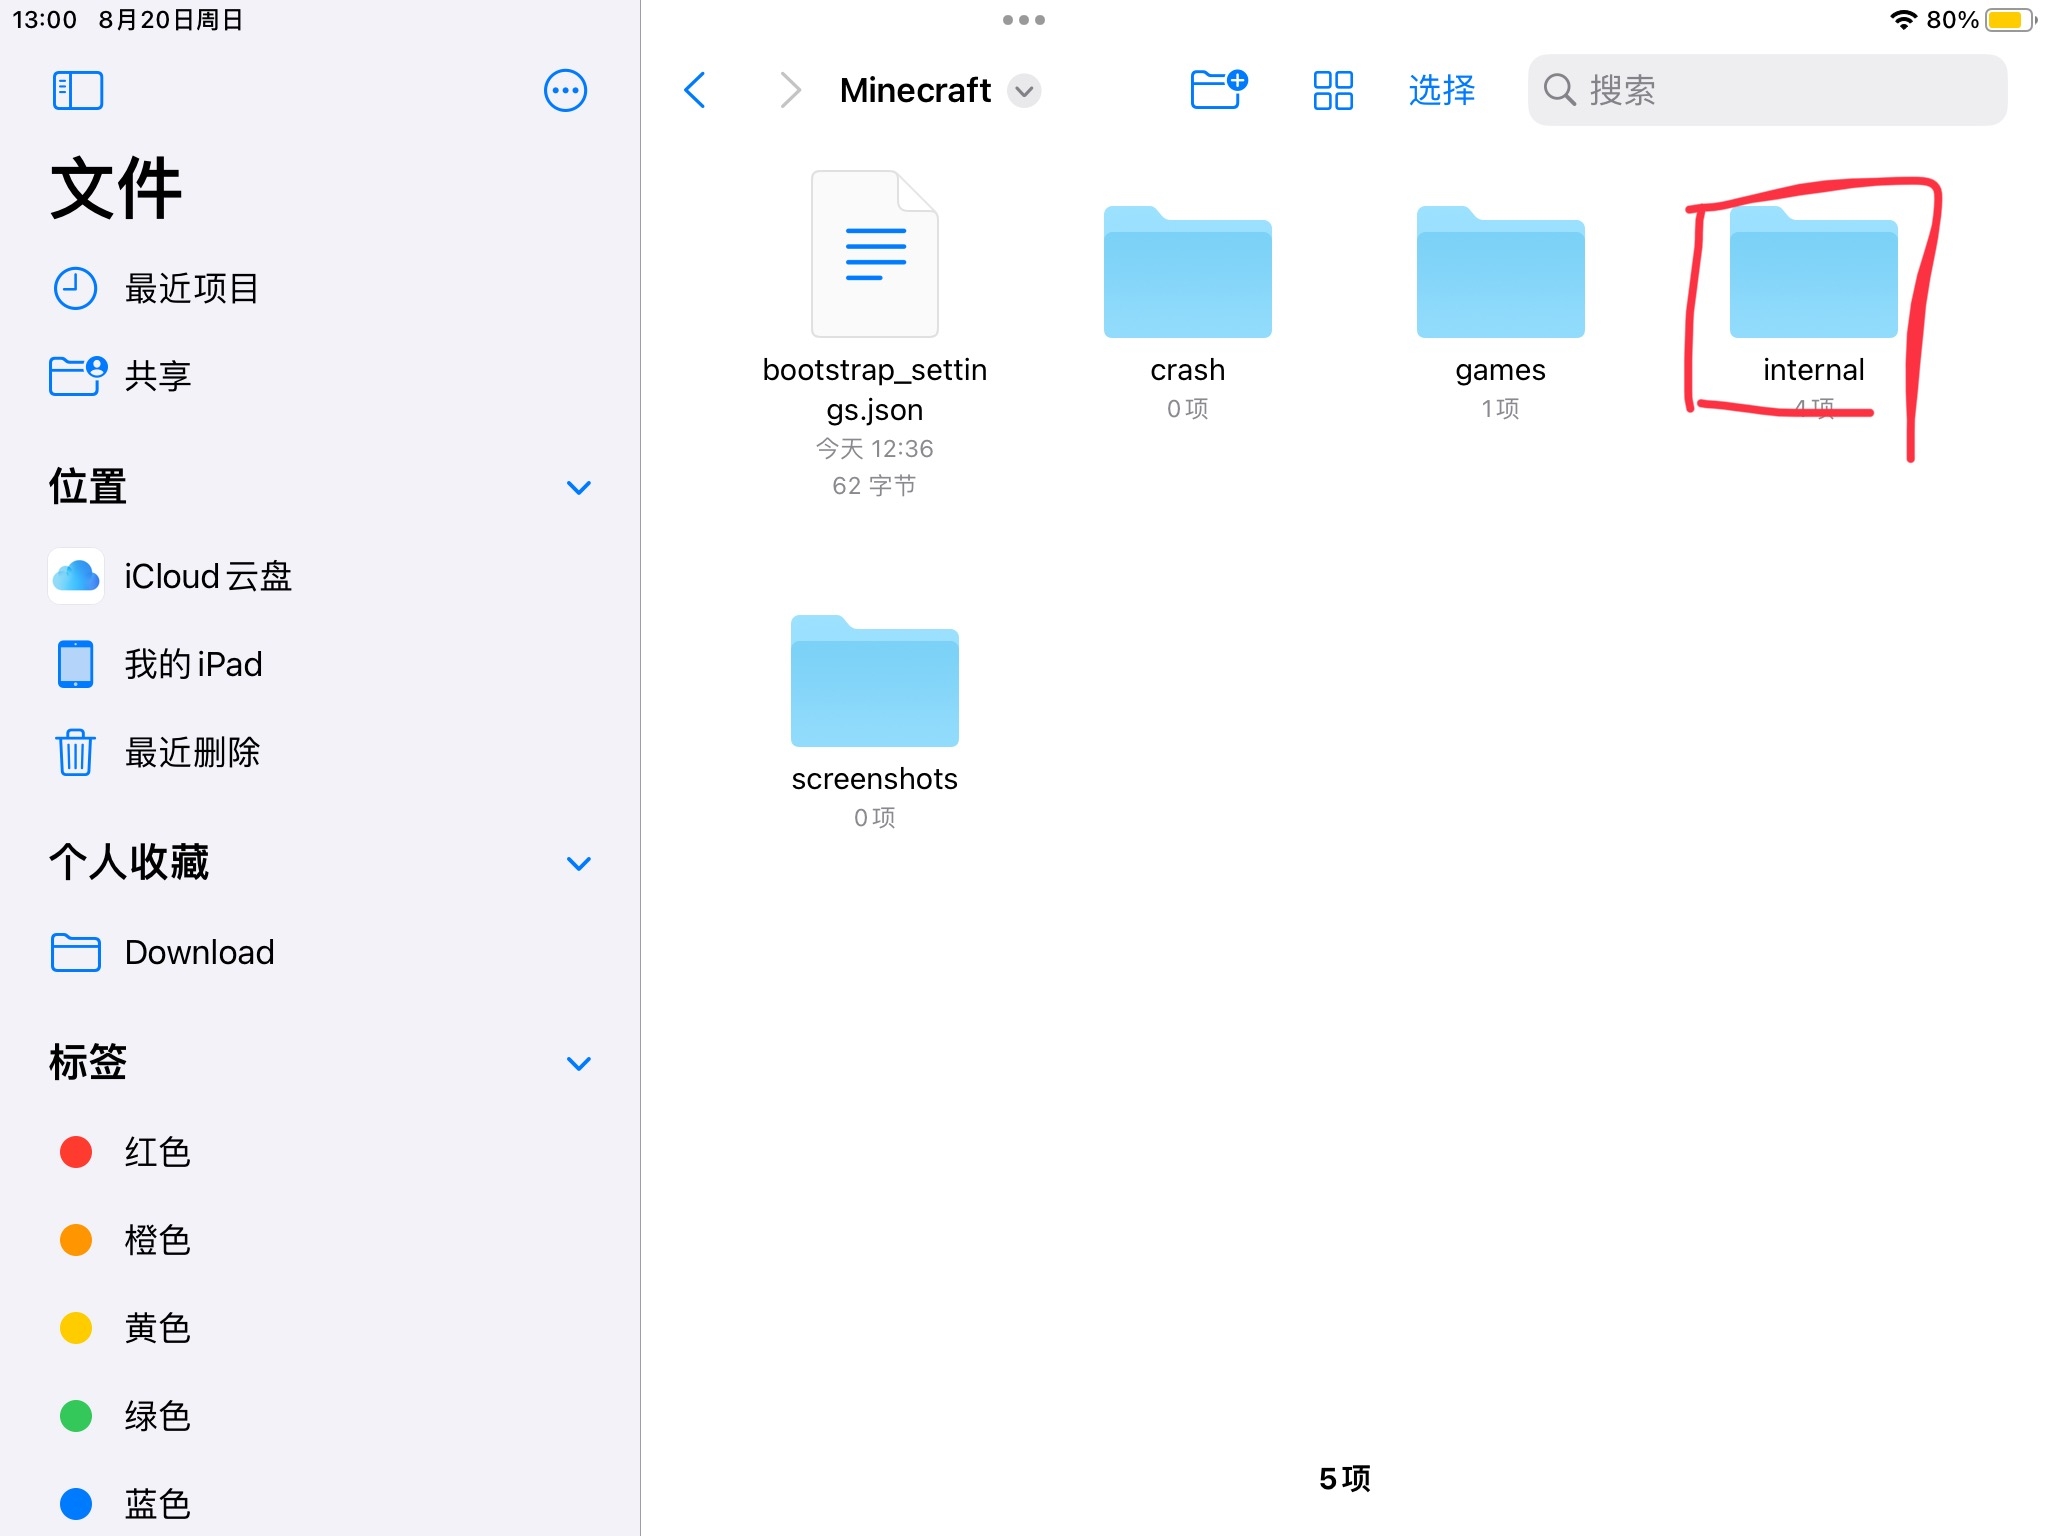Select the 橙色 tag
This screenshot has width=2048, height=1536.
[x=320, y=1240]
